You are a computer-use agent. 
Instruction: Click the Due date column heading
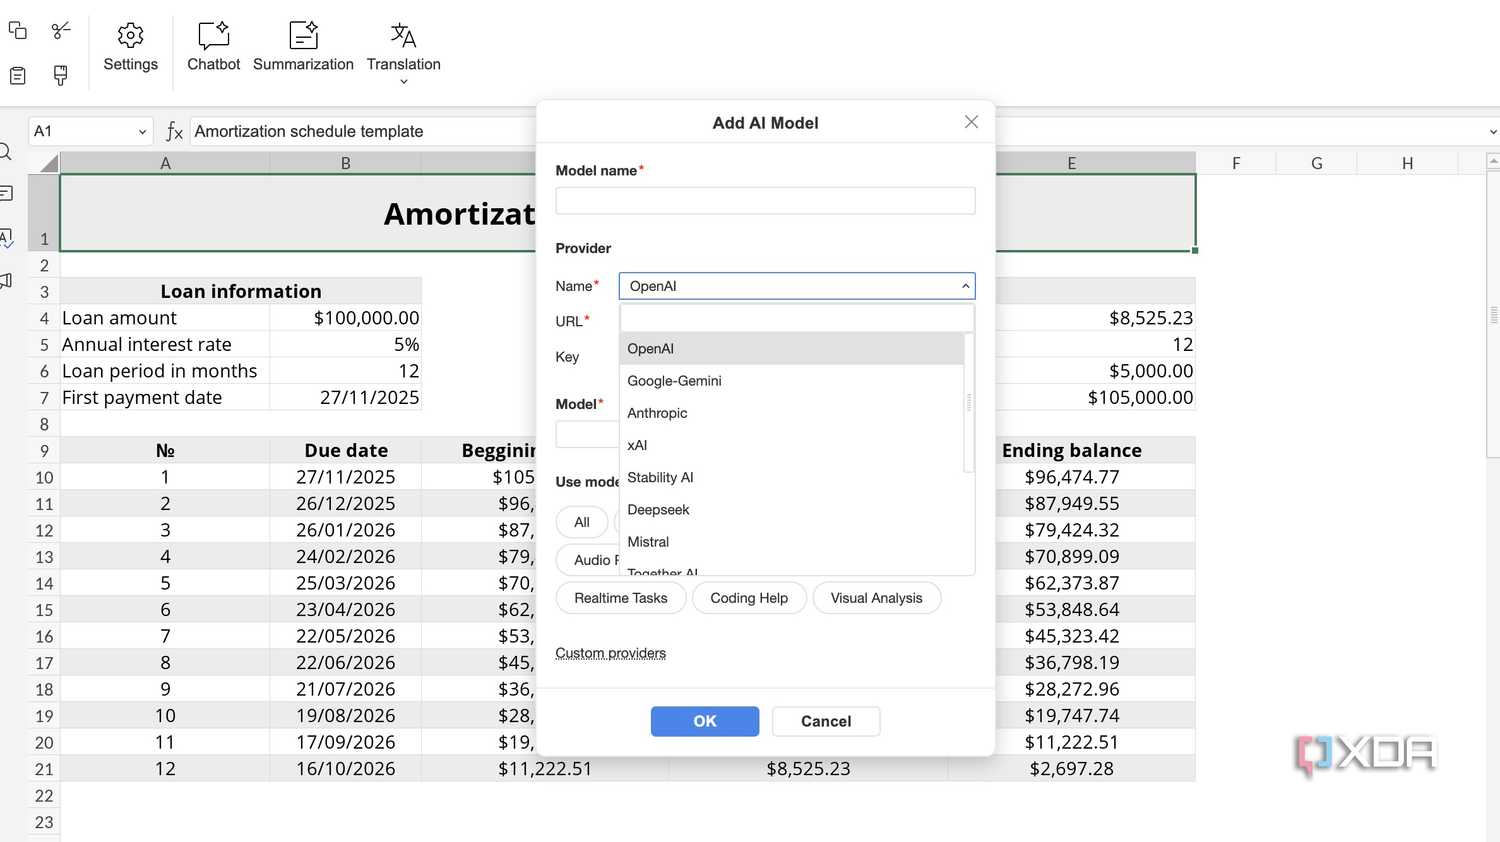(x=346, y=450)
